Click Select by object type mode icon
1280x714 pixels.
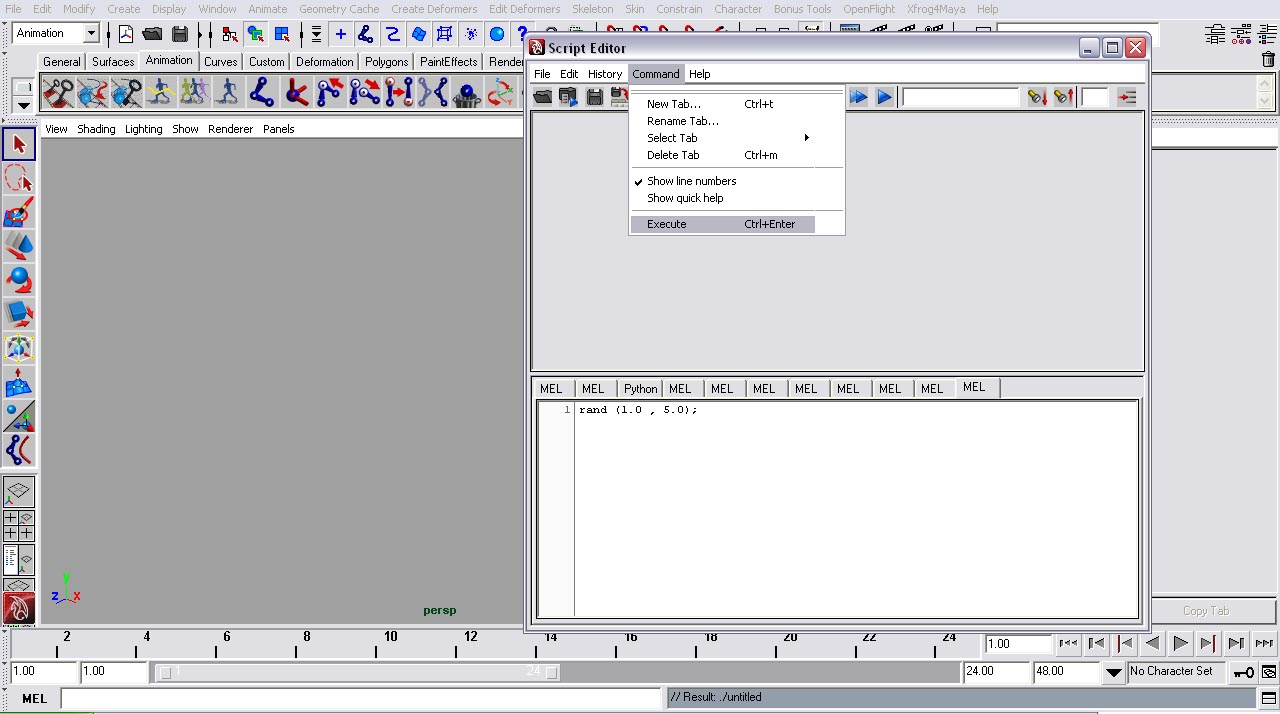pos(256,34)
